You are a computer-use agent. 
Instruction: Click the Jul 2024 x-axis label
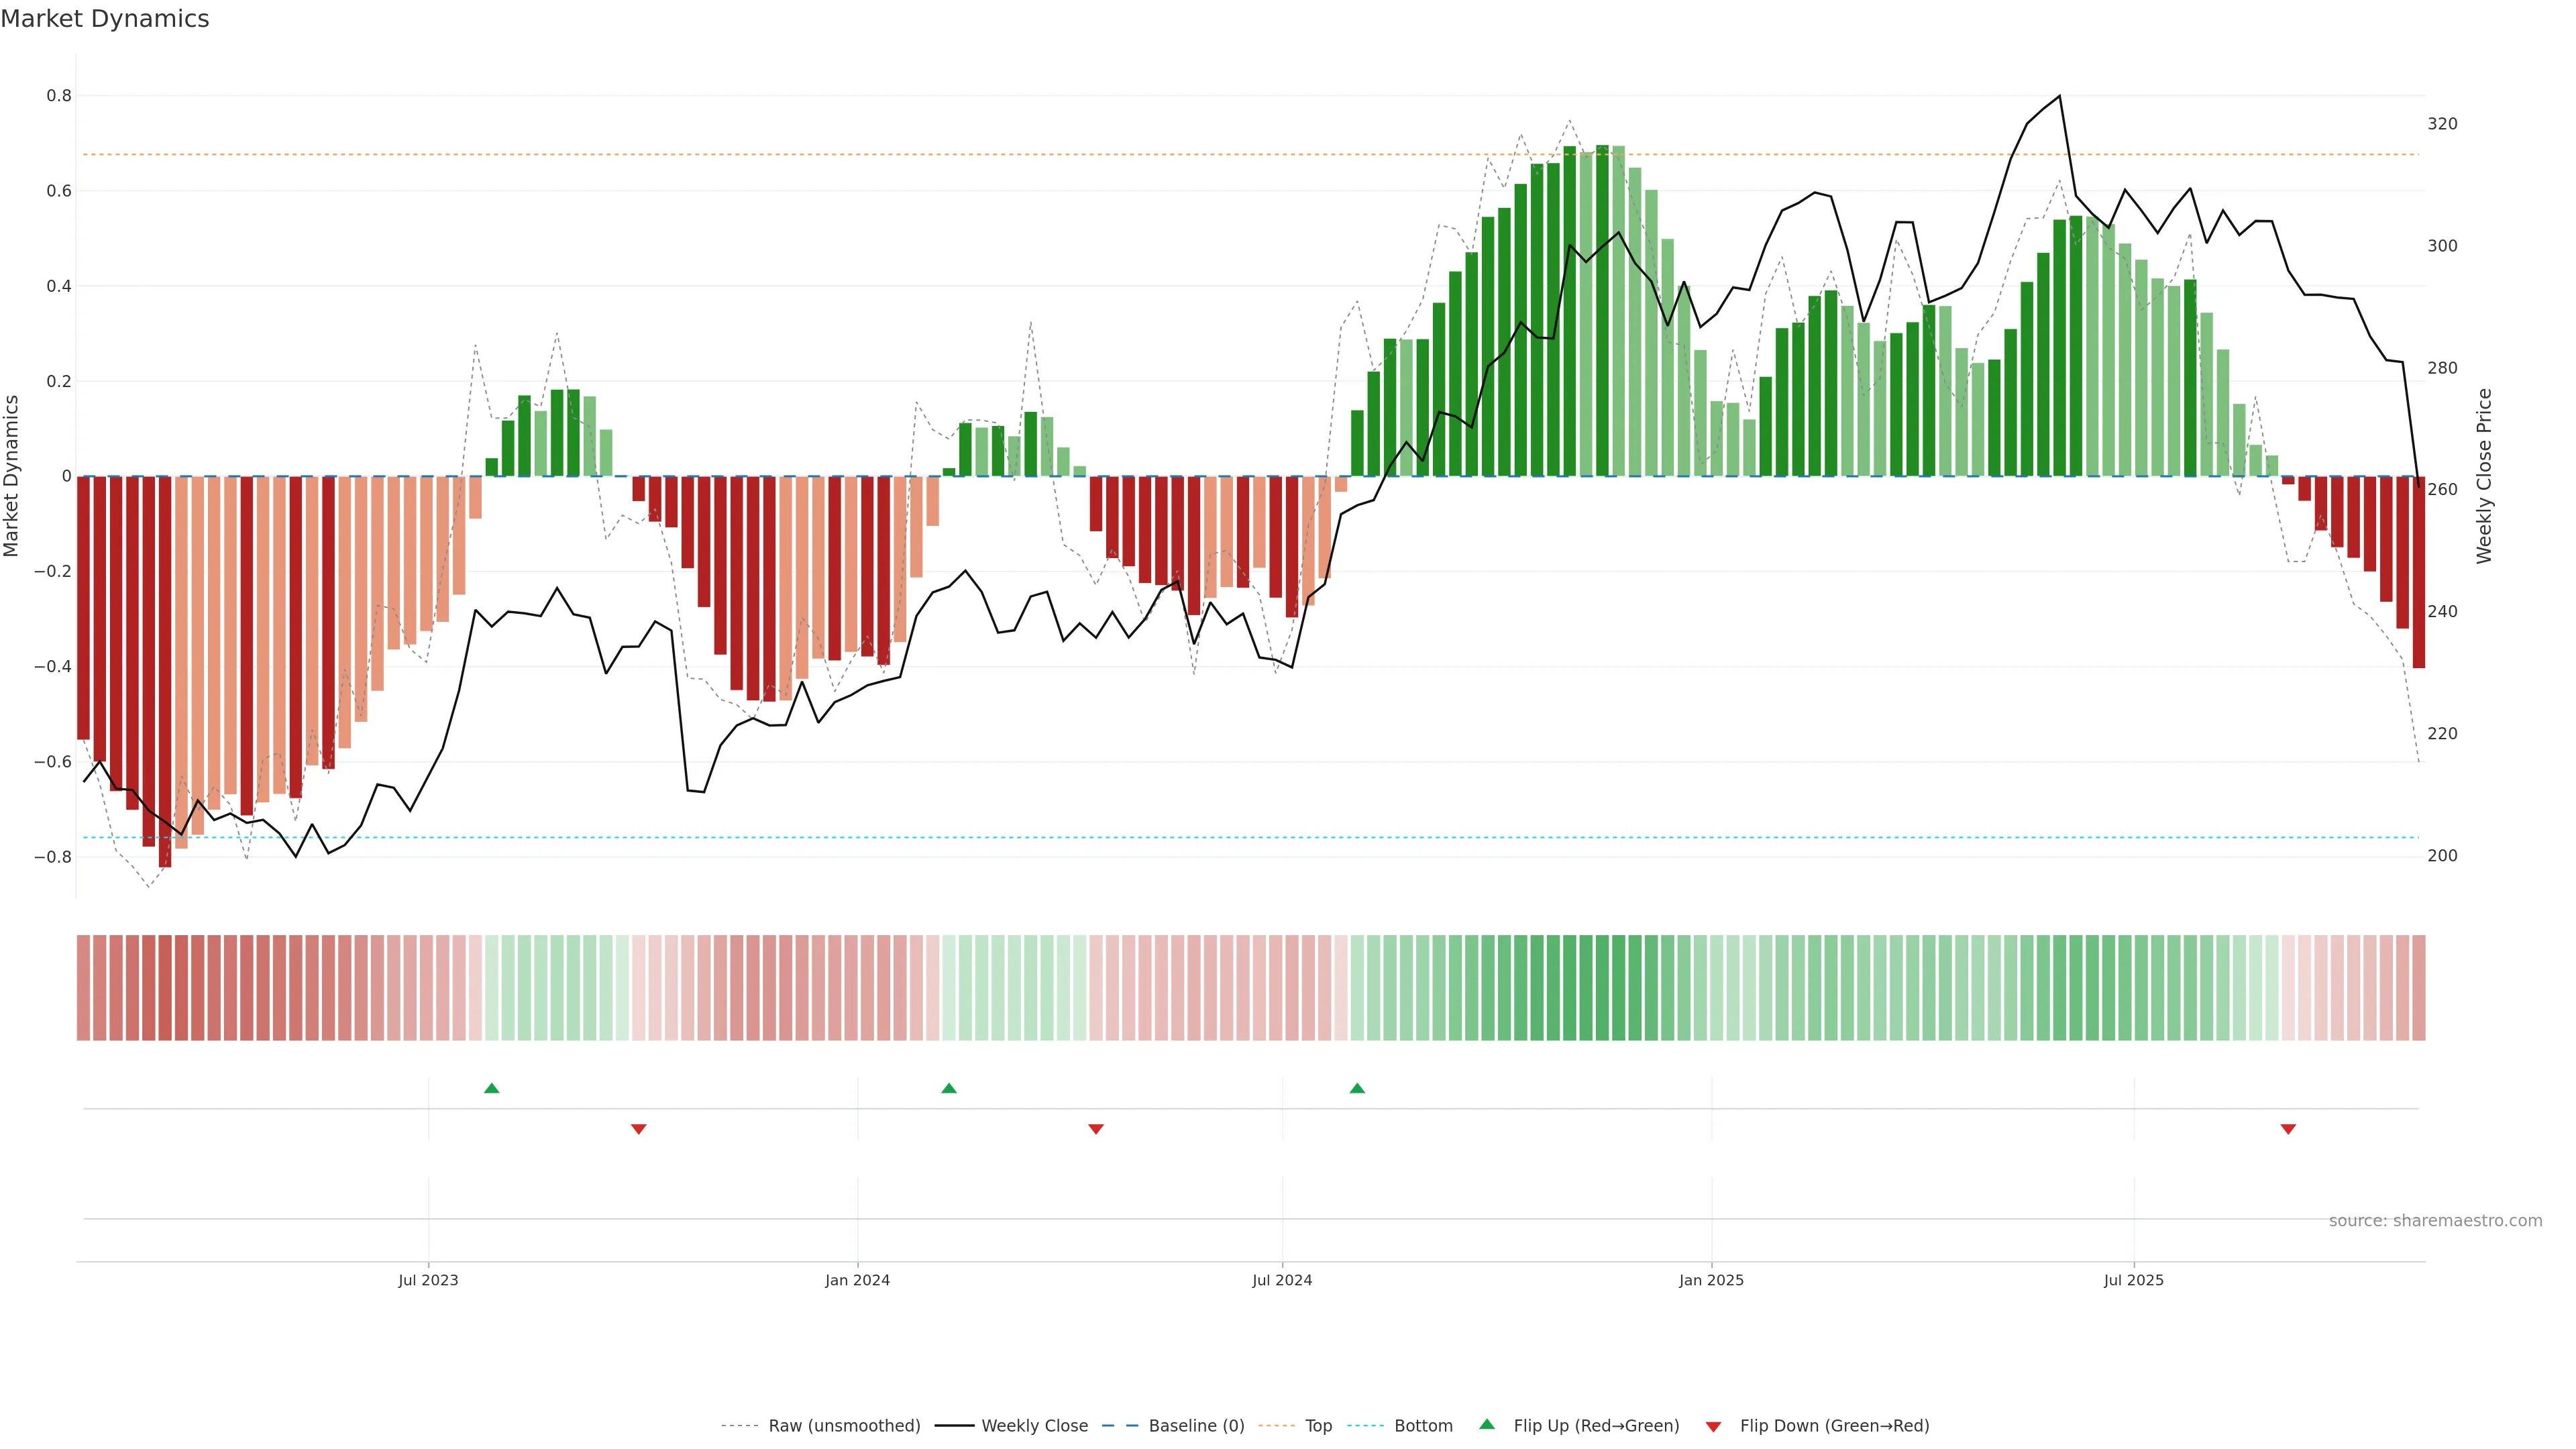(1282, 1280)
